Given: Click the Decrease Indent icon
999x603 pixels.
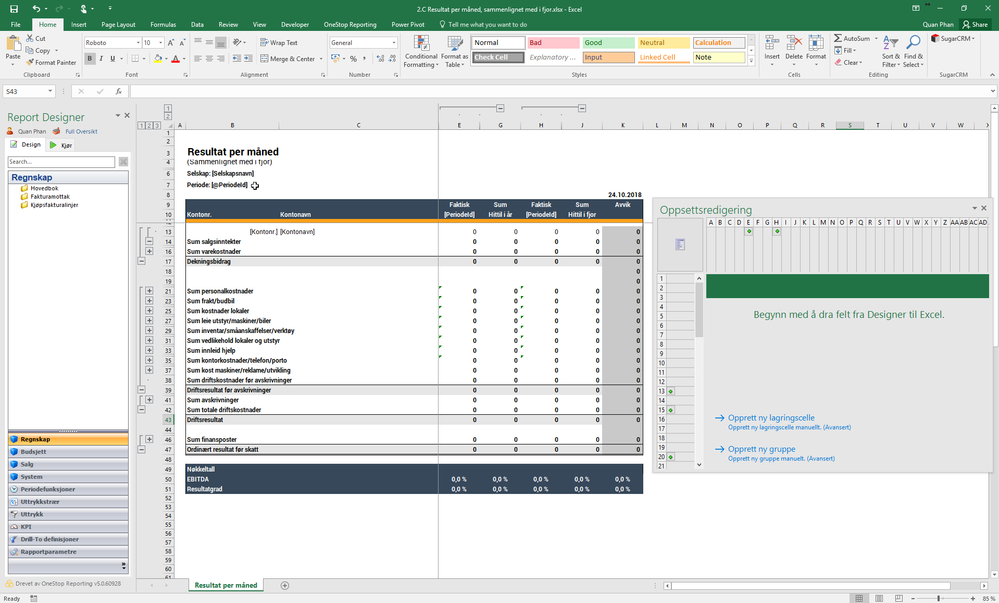Looking at the screenshot, I should click(236, 59).
